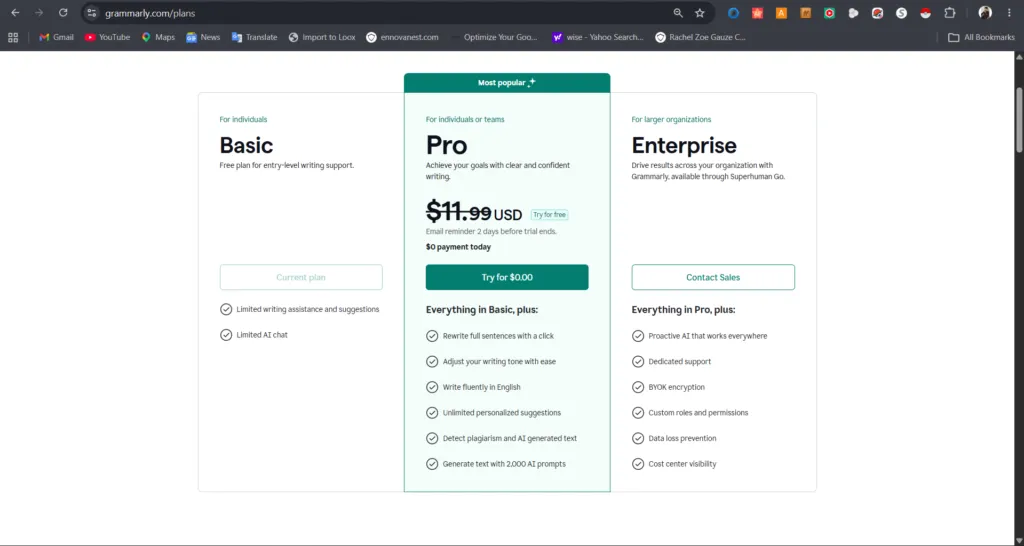Click the red star extension icon
The image size is (1024, 546).
coord(758,13)
